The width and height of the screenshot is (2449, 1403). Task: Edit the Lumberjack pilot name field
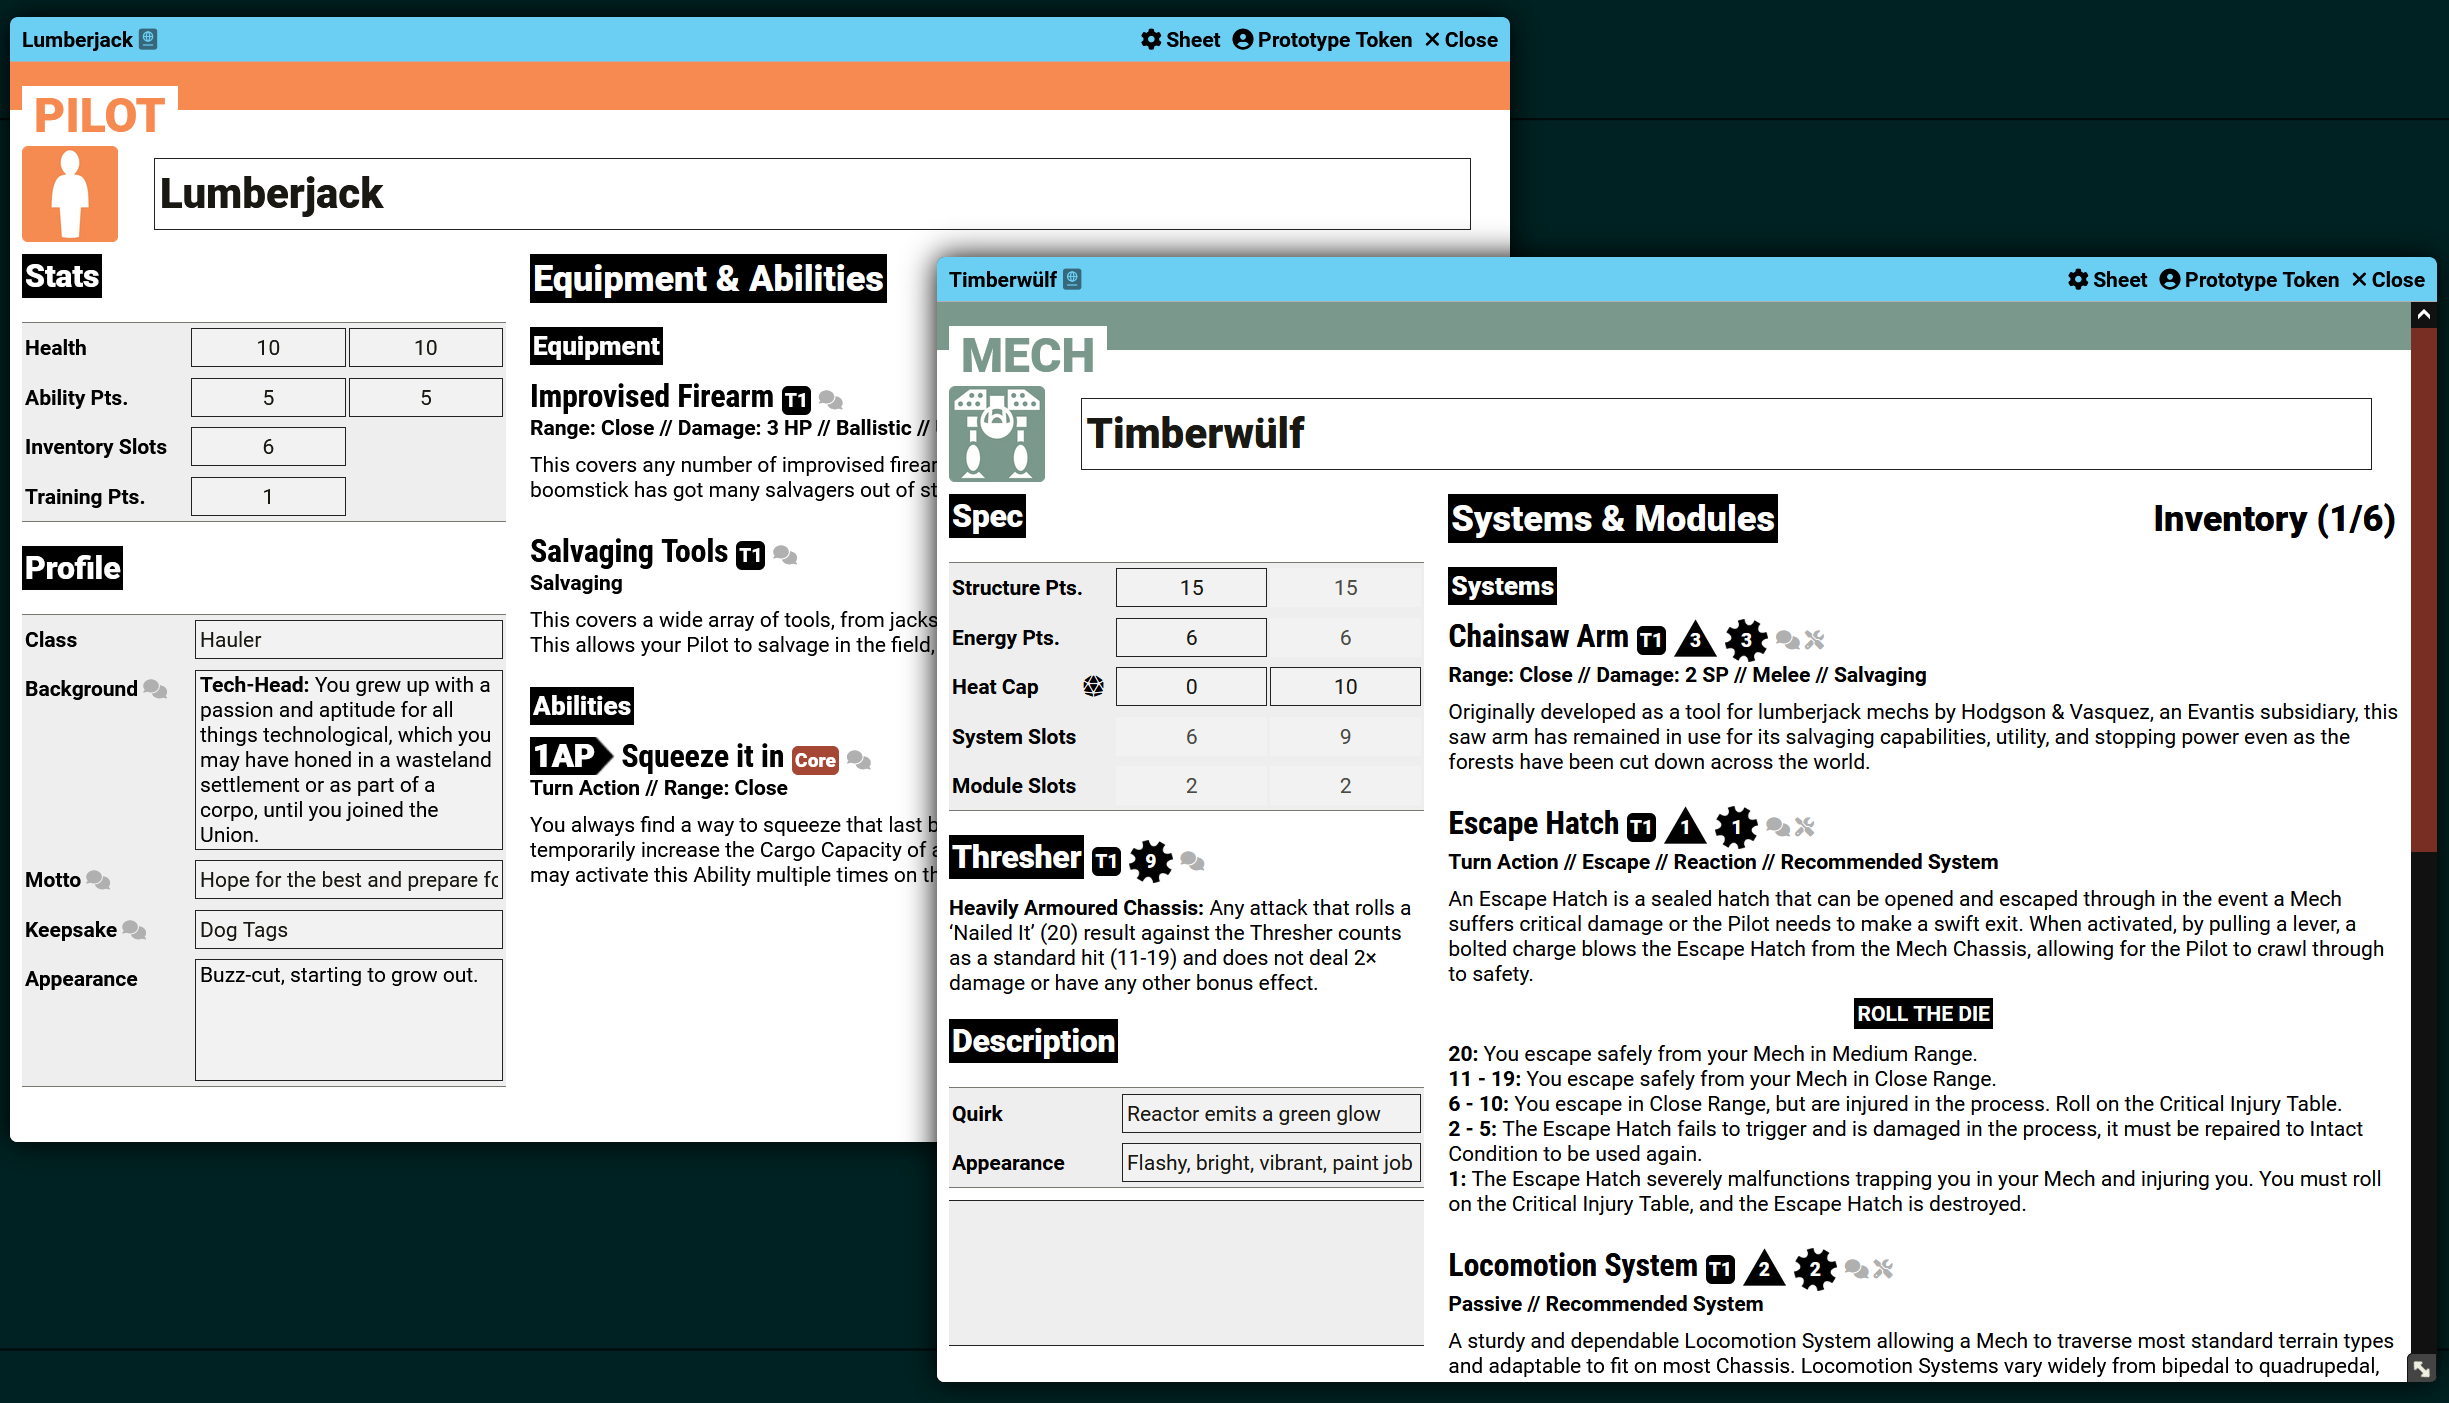coord(812,194)
